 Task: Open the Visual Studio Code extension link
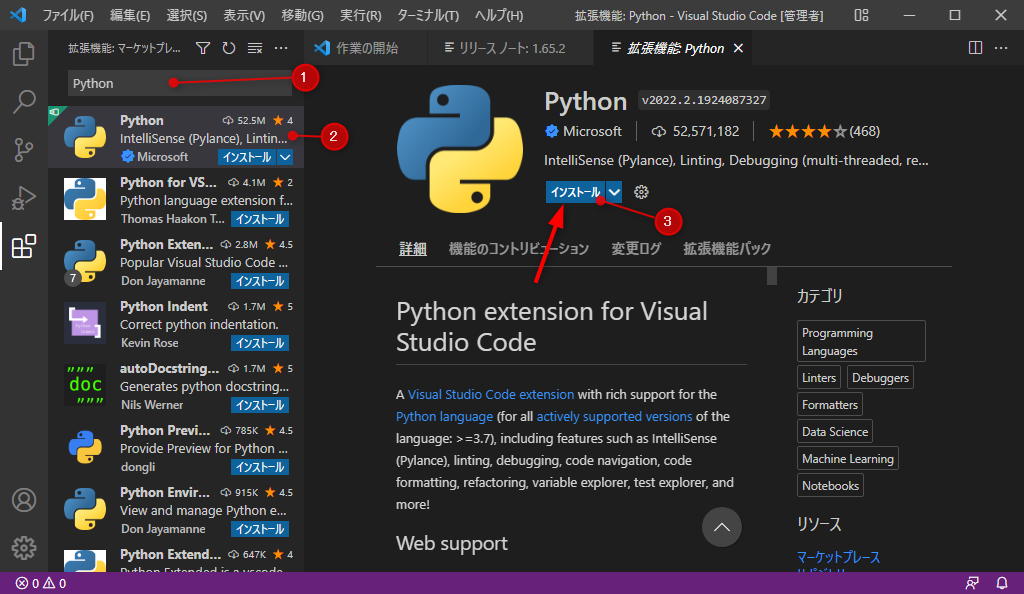[490, 394]
